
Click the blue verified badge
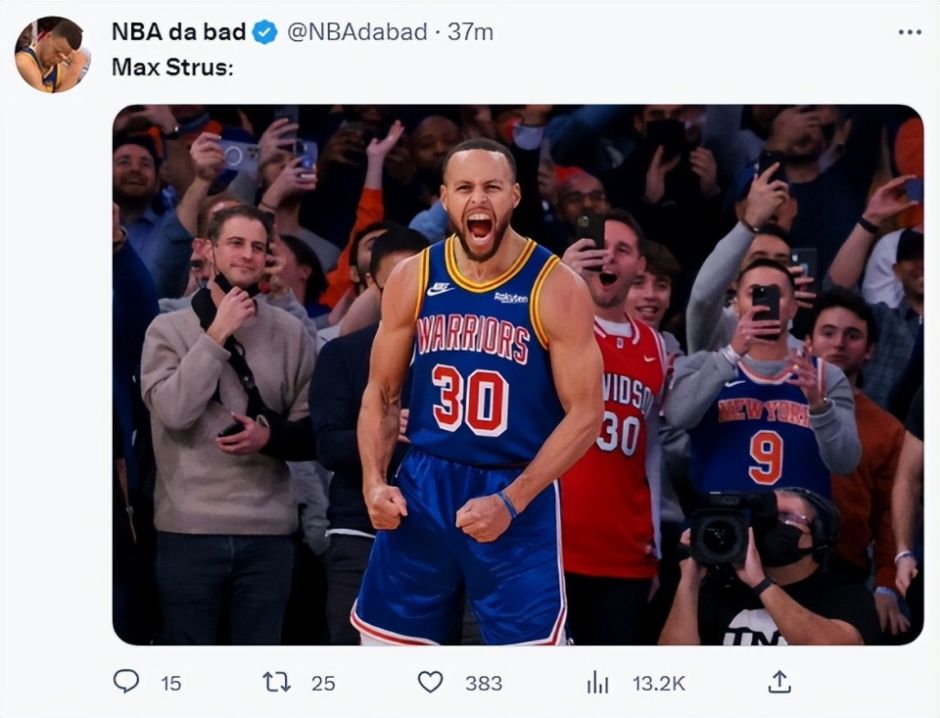click(x=264, y=32)
